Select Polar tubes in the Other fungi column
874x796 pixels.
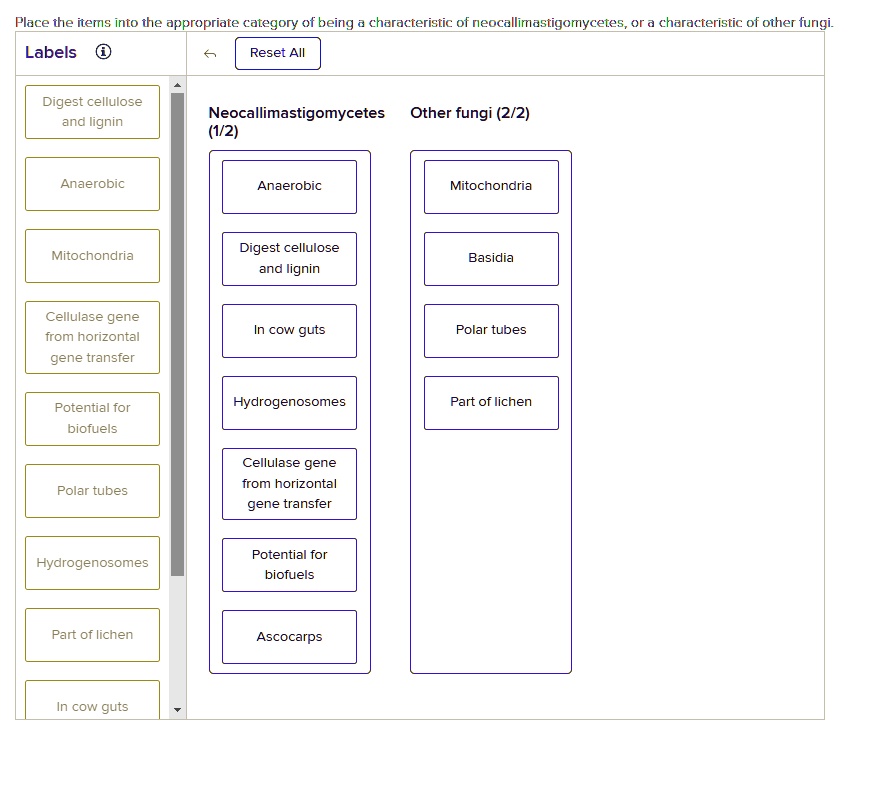(x=491, y=331)
